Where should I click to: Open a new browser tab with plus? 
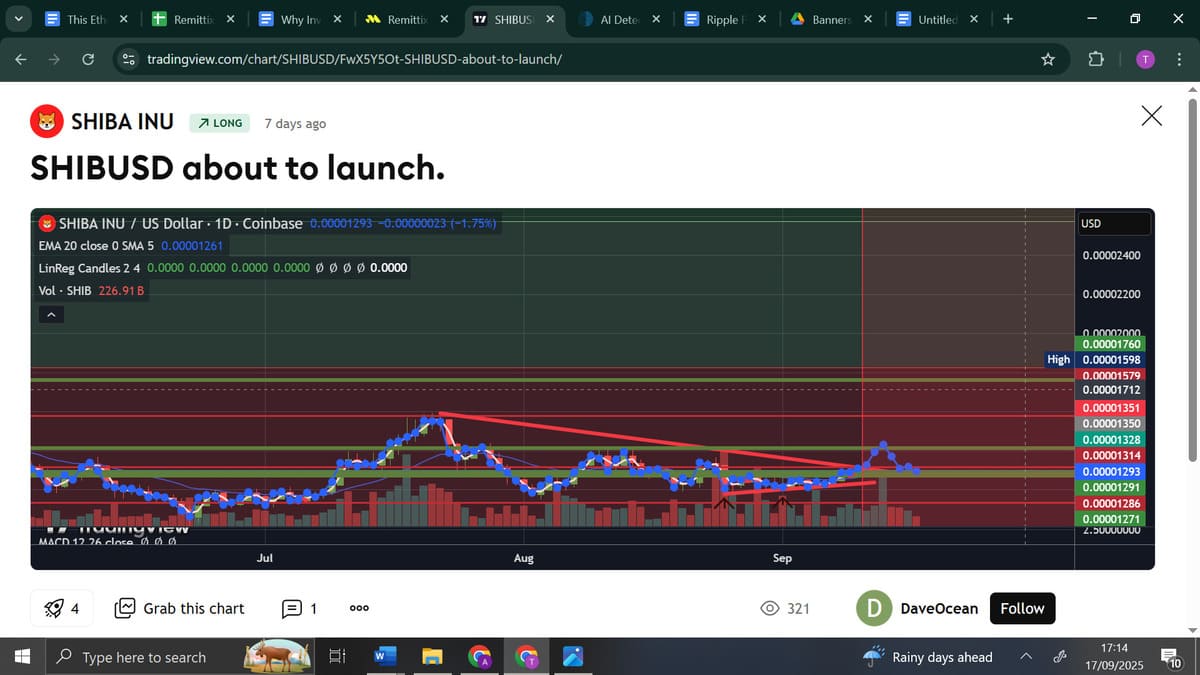point(1007,19)
